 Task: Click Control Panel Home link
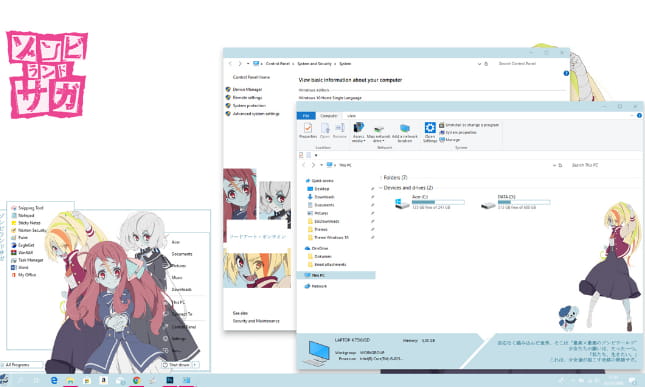click(251, 77)
